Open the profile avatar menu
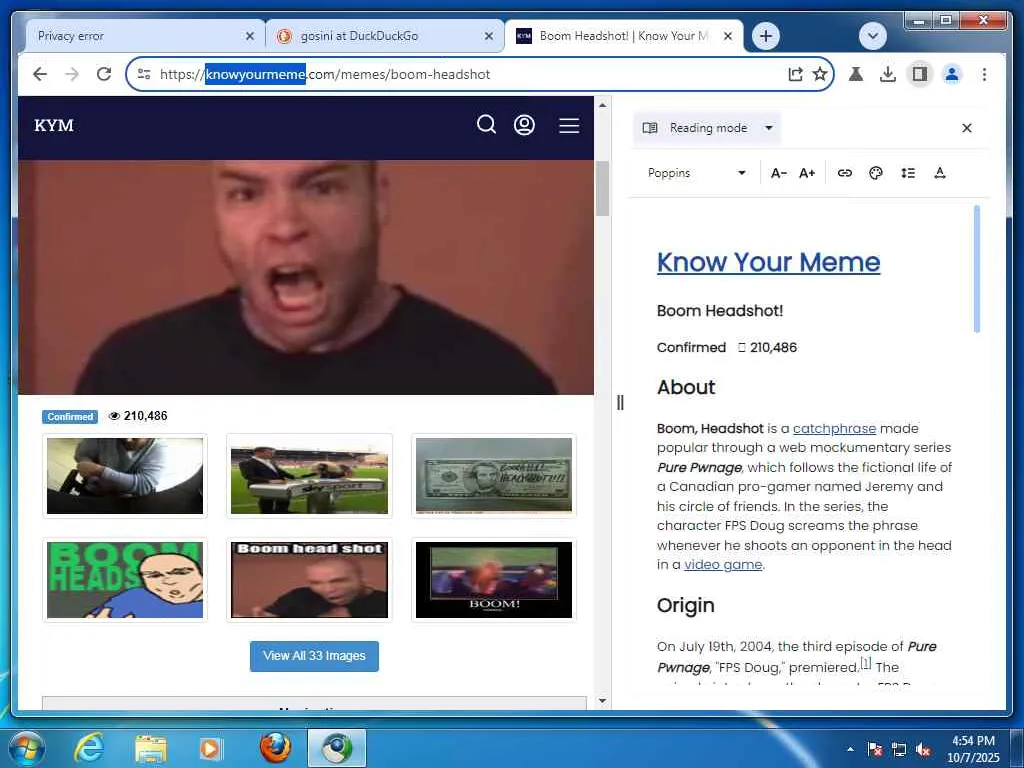The width and height of the screenshot is (1024, 768). tap(952, 74)
